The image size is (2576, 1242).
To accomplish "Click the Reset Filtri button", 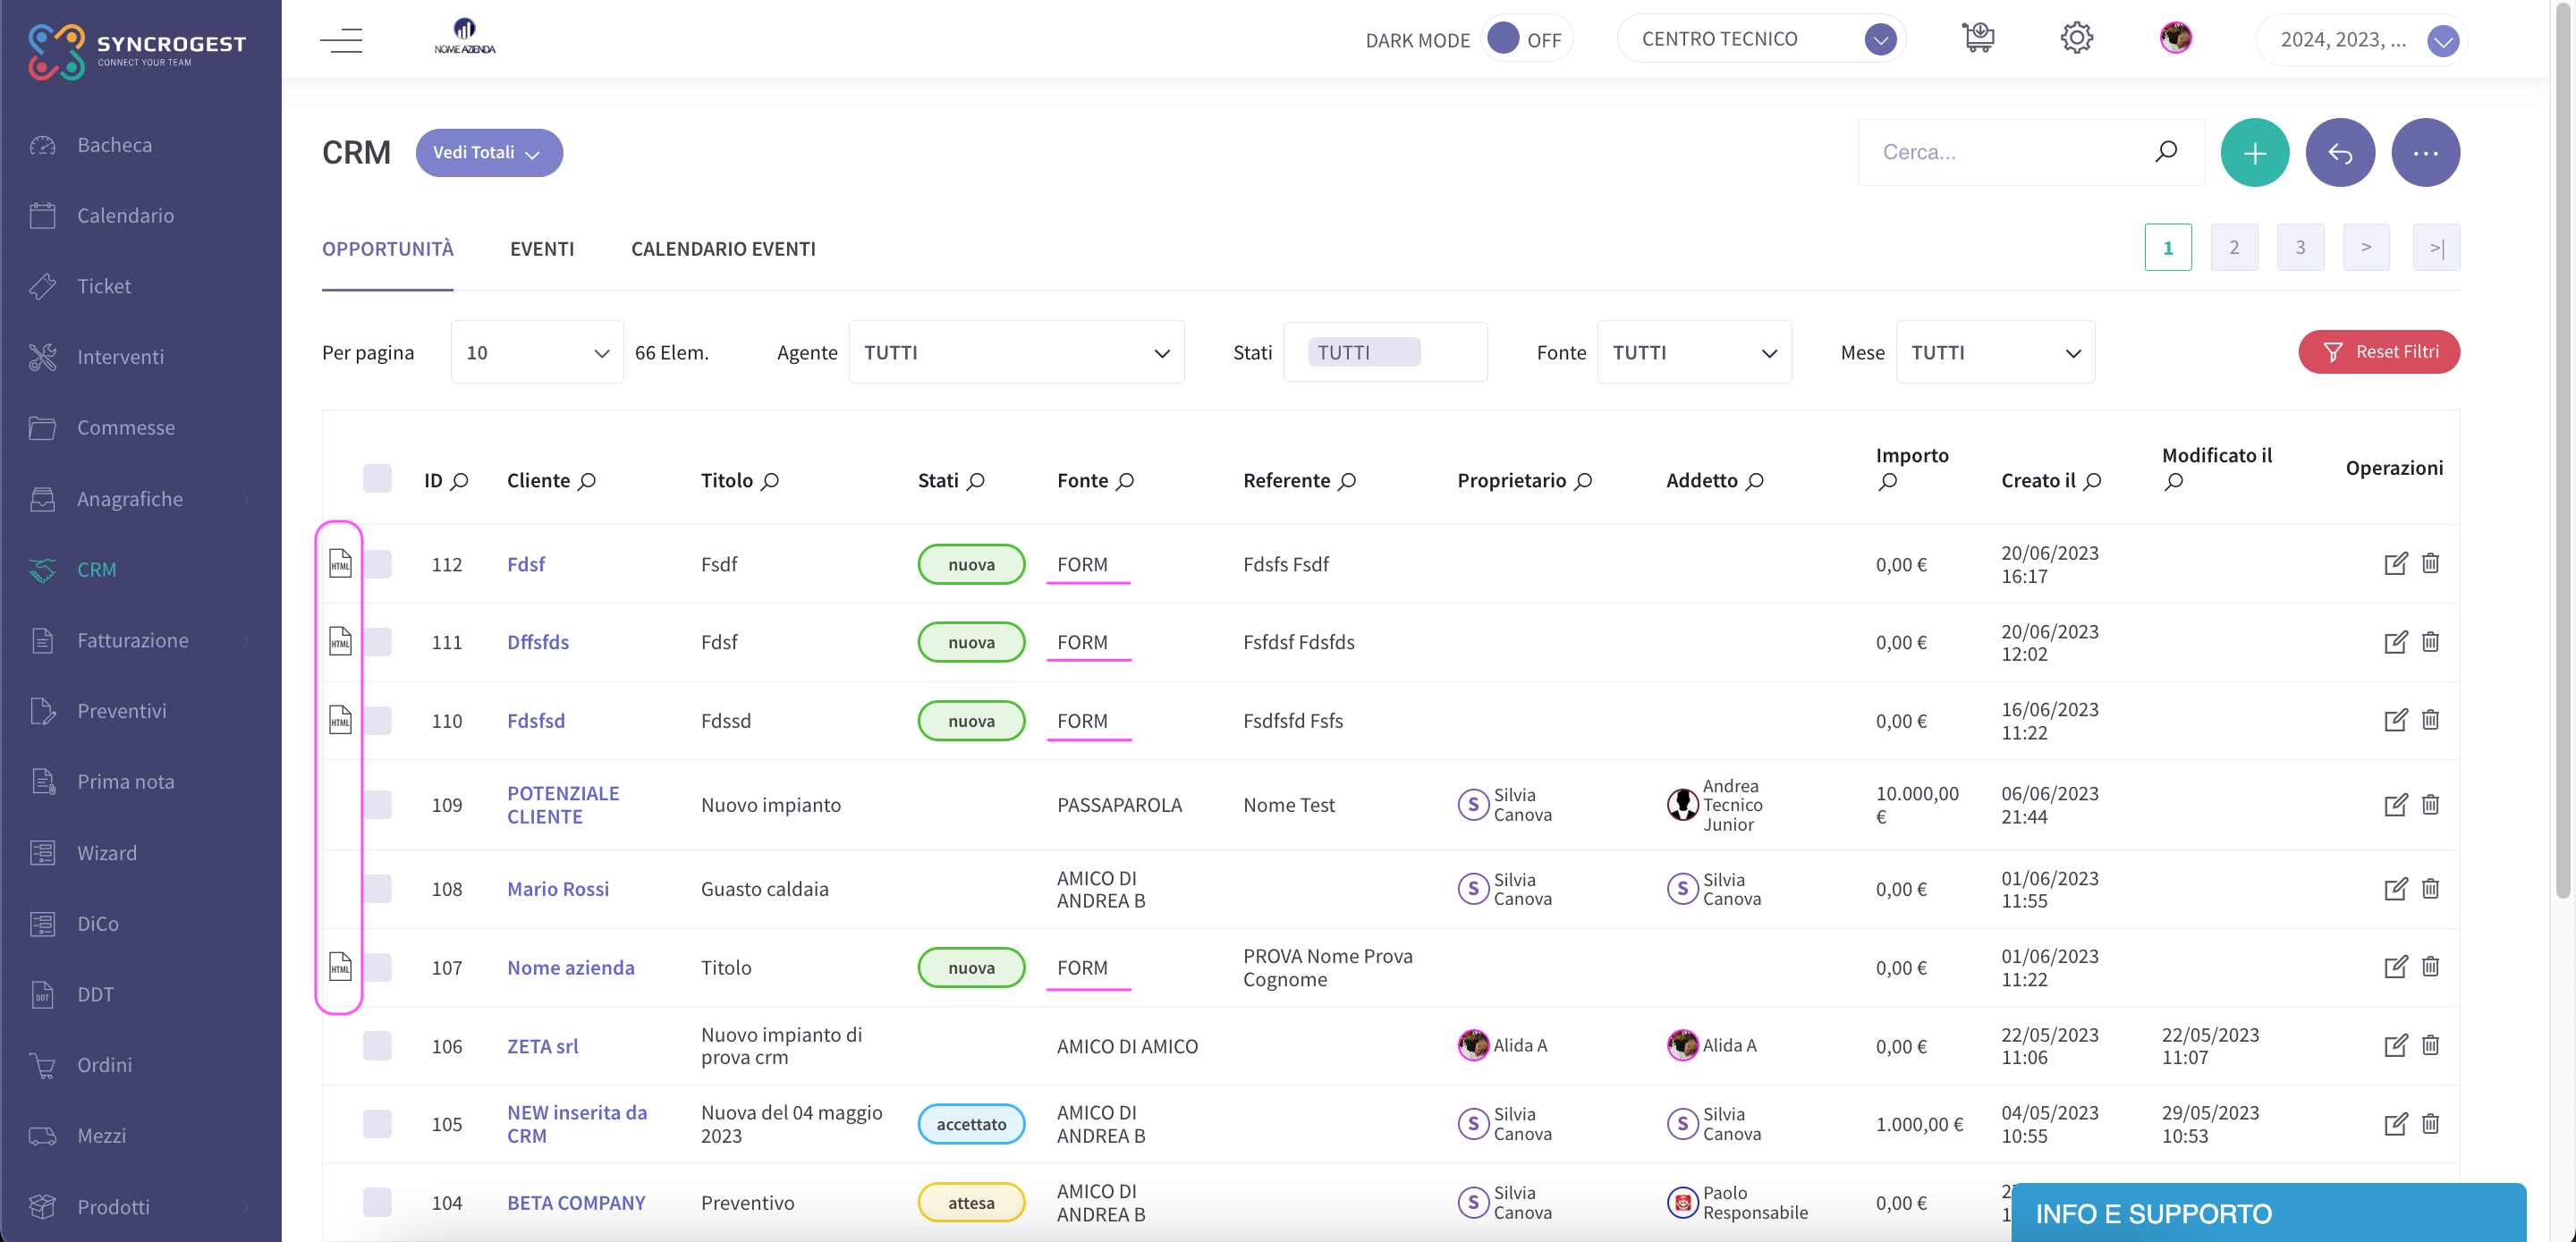I will (2379, 352).
